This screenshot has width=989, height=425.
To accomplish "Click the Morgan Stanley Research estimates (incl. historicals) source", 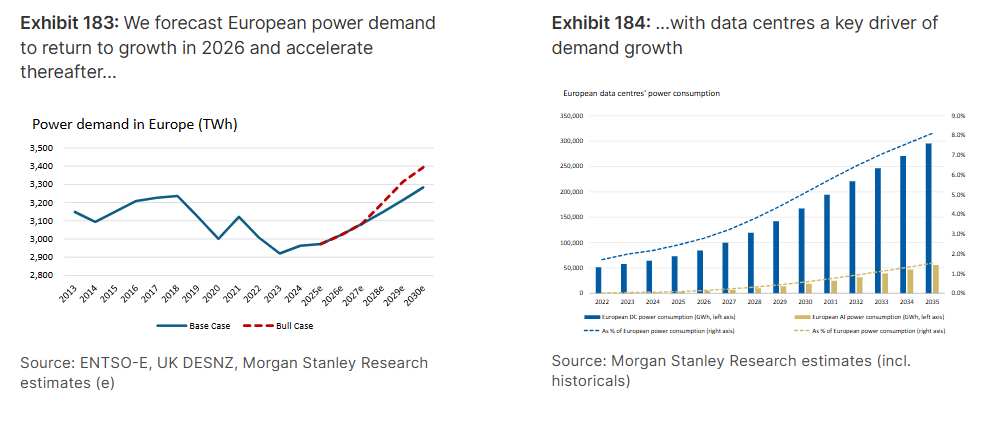I will click(x=731, y=371).
